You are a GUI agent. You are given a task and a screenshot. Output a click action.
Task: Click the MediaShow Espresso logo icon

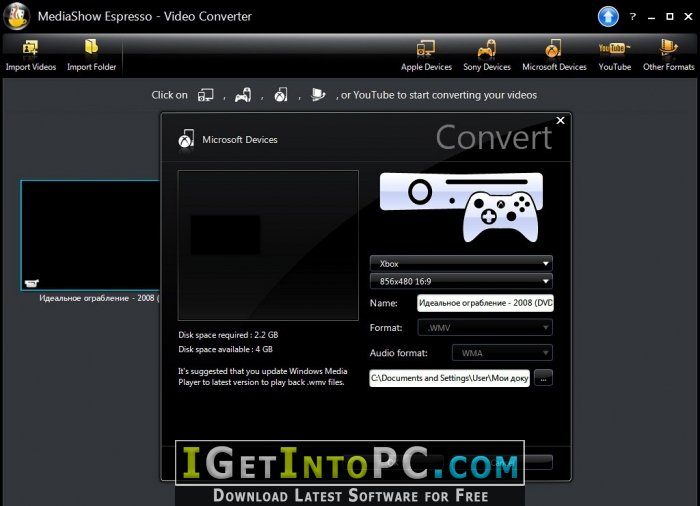click(x=17, y=17)
